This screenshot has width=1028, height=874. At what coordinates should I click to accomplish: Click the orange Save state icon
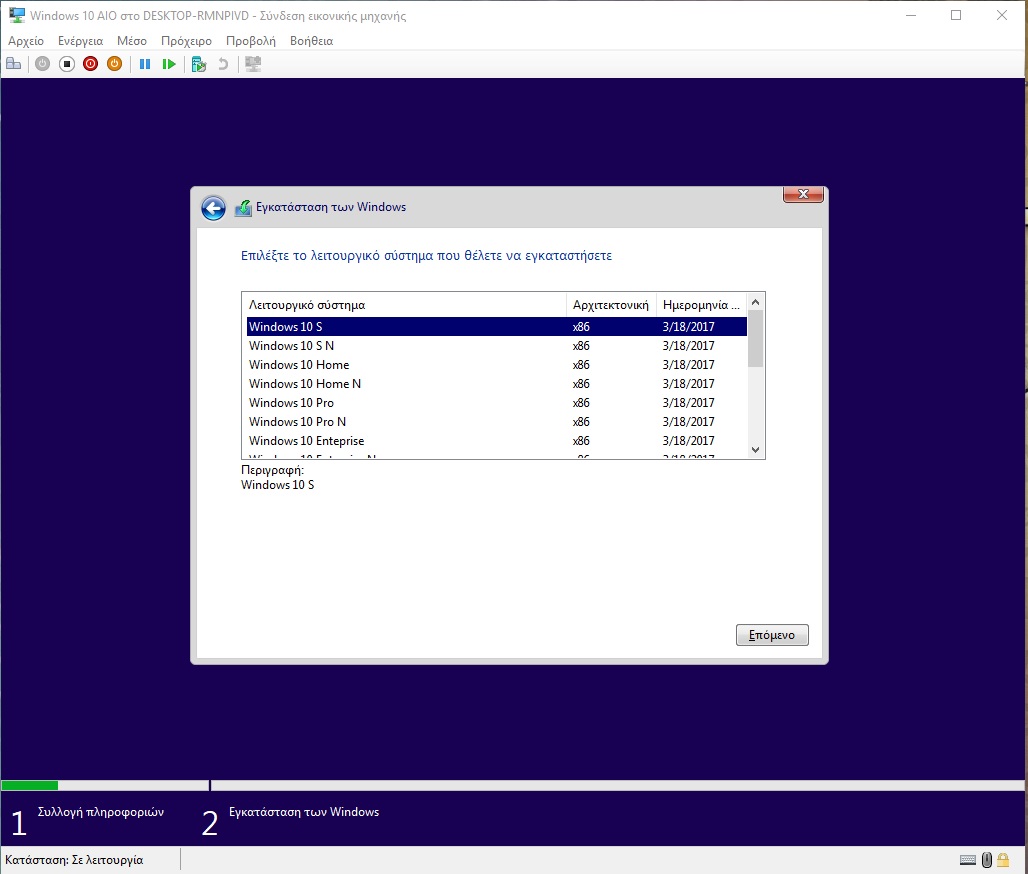[x=114, y=64]
